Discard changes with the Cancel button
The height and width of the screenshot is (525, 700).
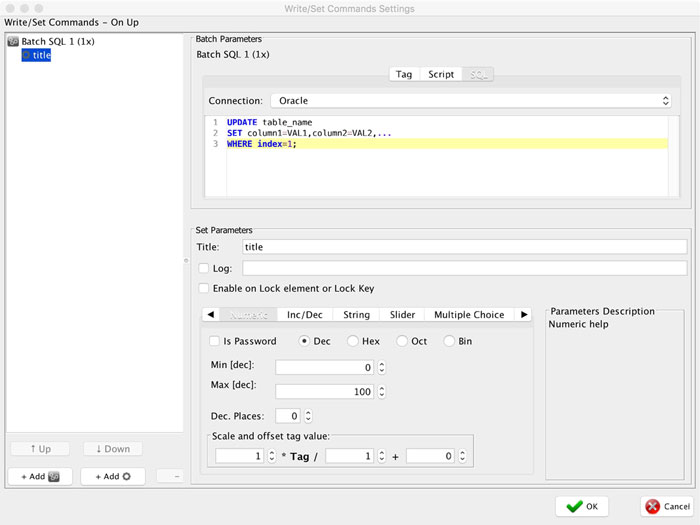[x=667, y=507]
